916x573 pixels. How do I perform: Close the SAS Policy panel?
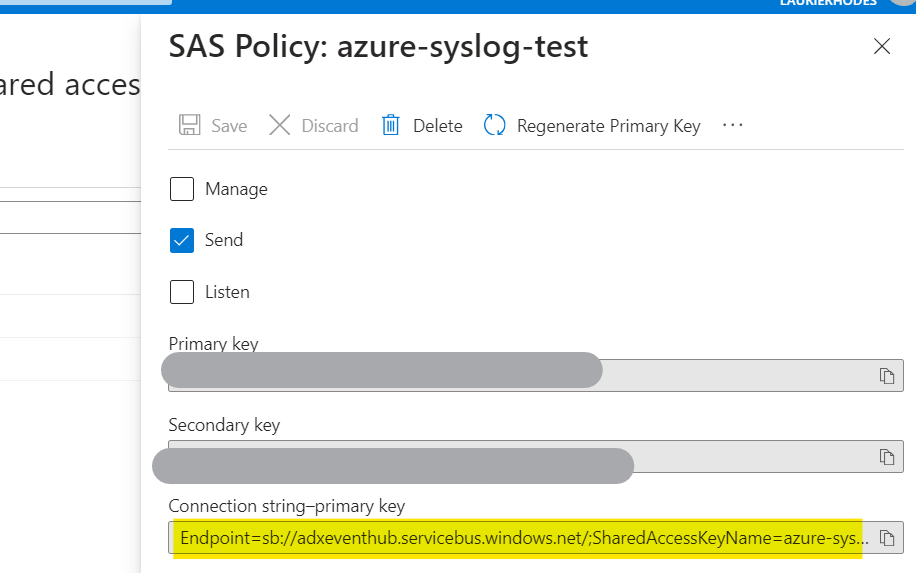[x=882, y=46]
